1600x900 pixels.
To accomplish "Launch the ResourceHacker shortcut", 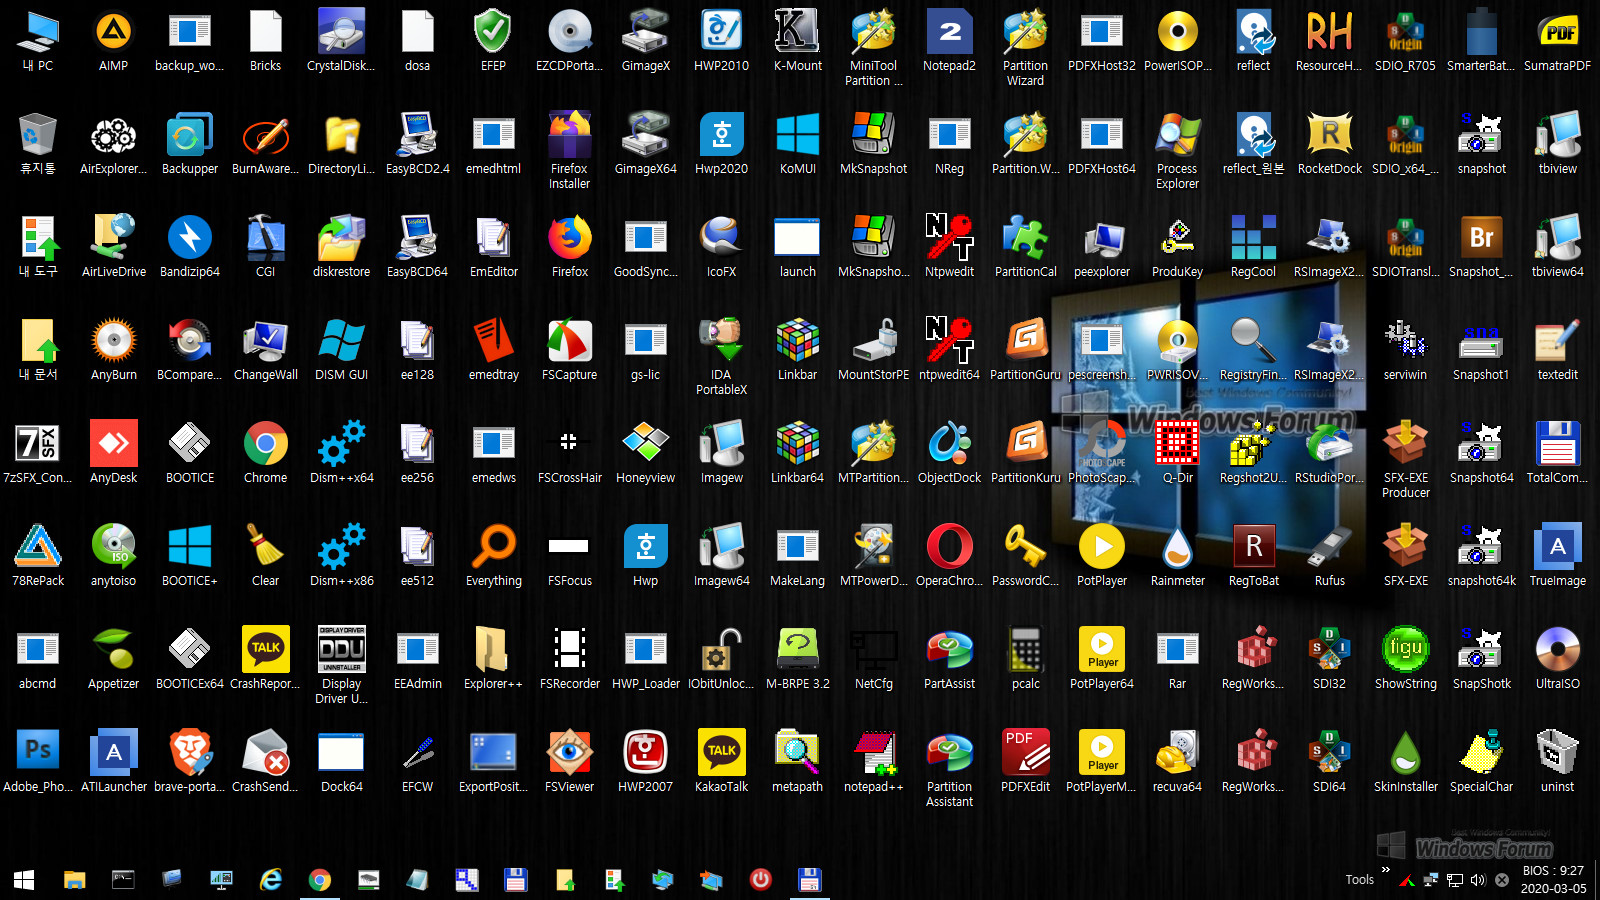I will click(1329, 41).
